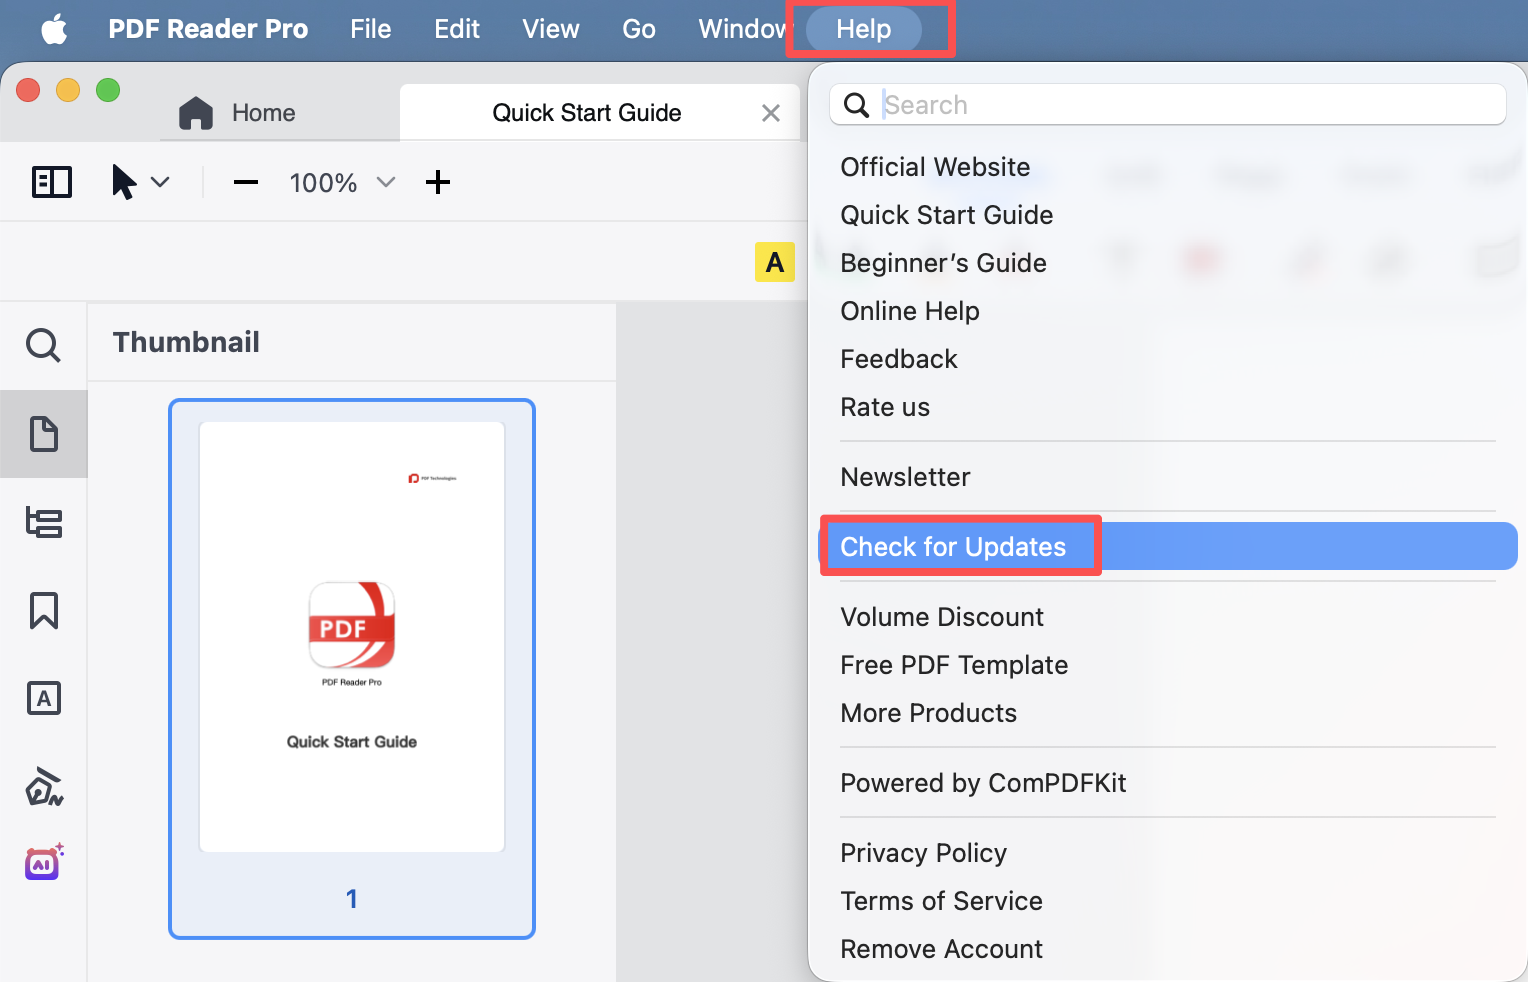Click the yellow highlight A icon

774,262
